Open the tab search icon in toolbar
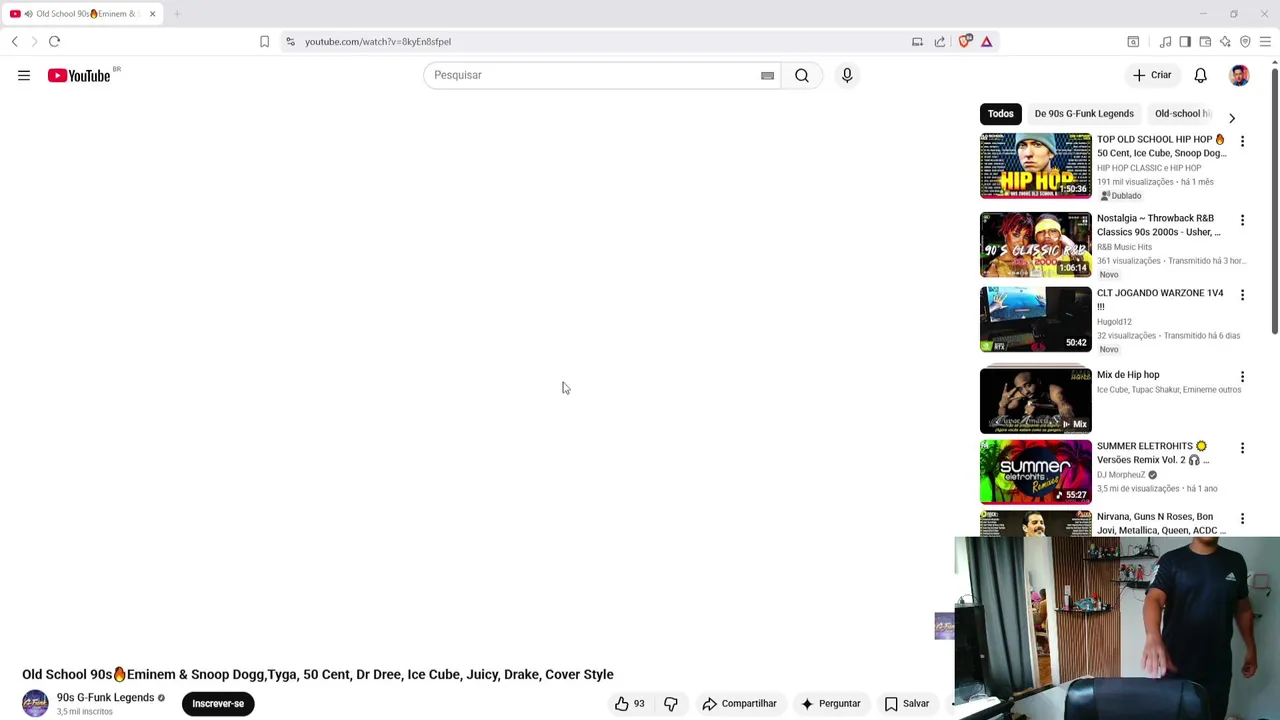Screen dimensions: 1280x720 click(x=1133, y=41)
